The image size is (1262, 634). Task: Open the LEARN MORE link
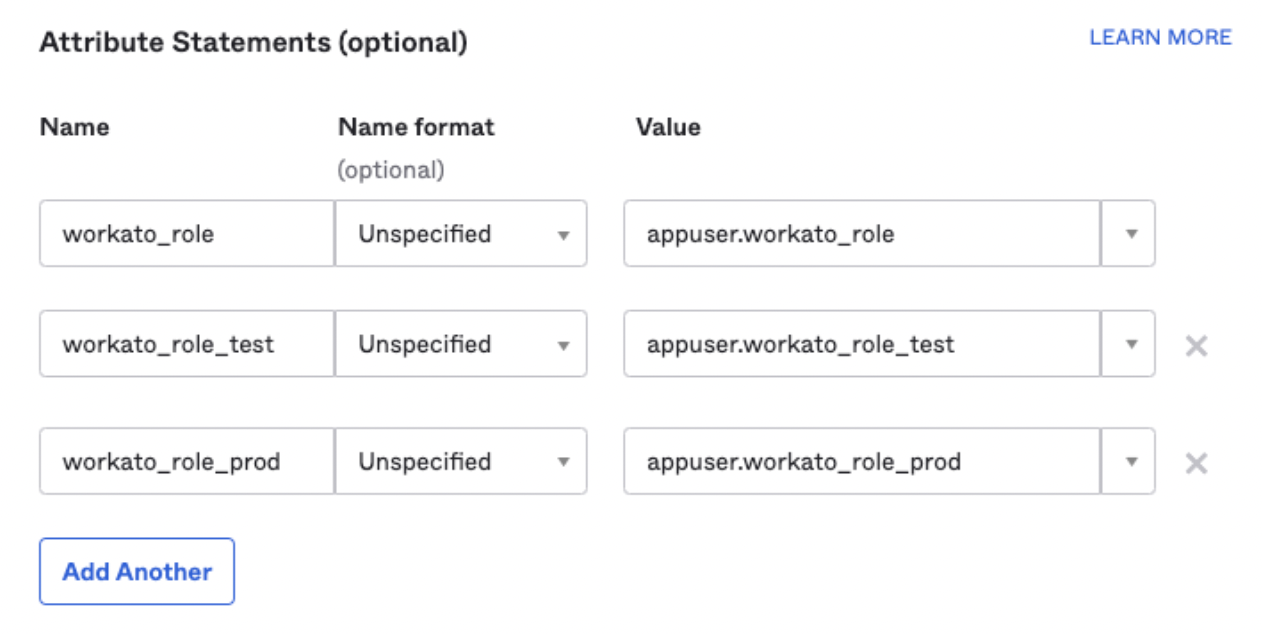(x=1160, y=38)
